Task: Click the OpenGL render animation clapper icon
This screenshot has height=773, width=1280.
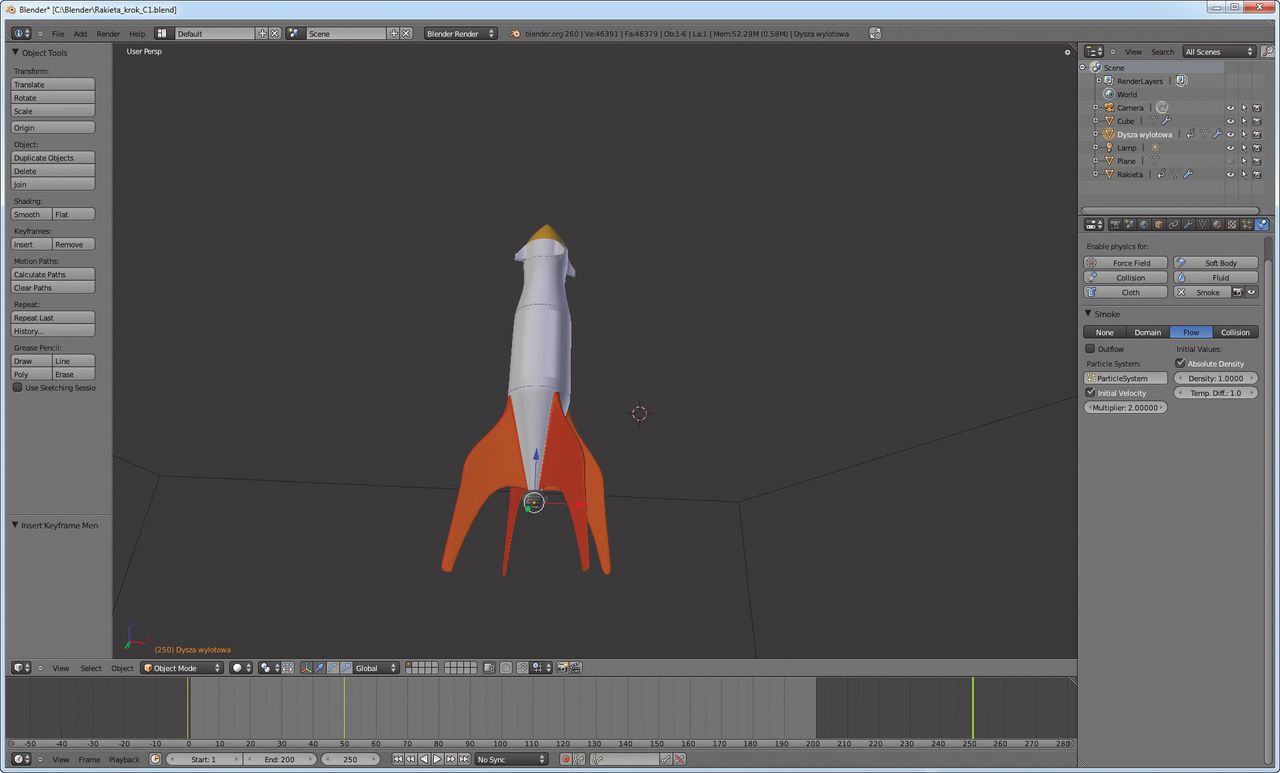Action: pos(575,668)
